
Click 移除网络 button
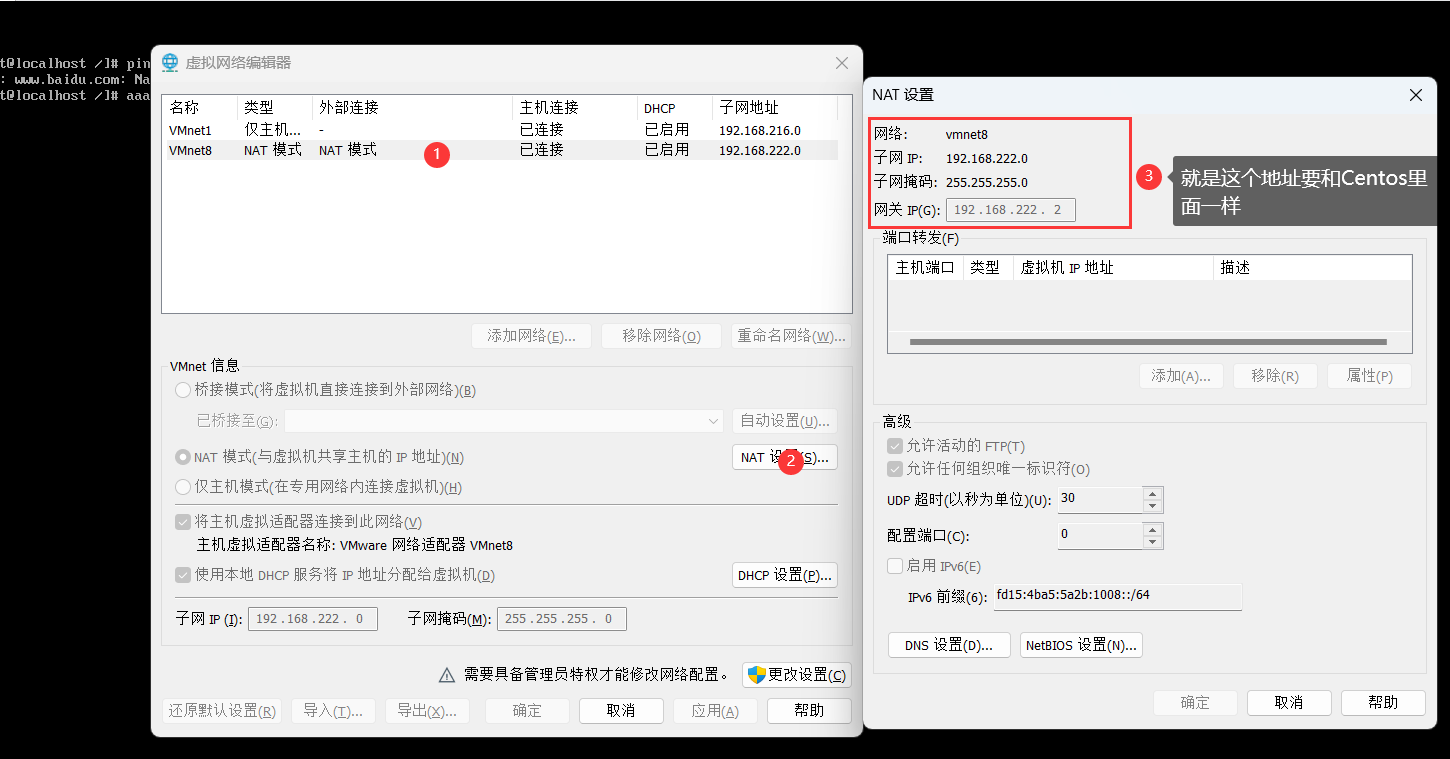pyautogui.click(x=661, y=336)
